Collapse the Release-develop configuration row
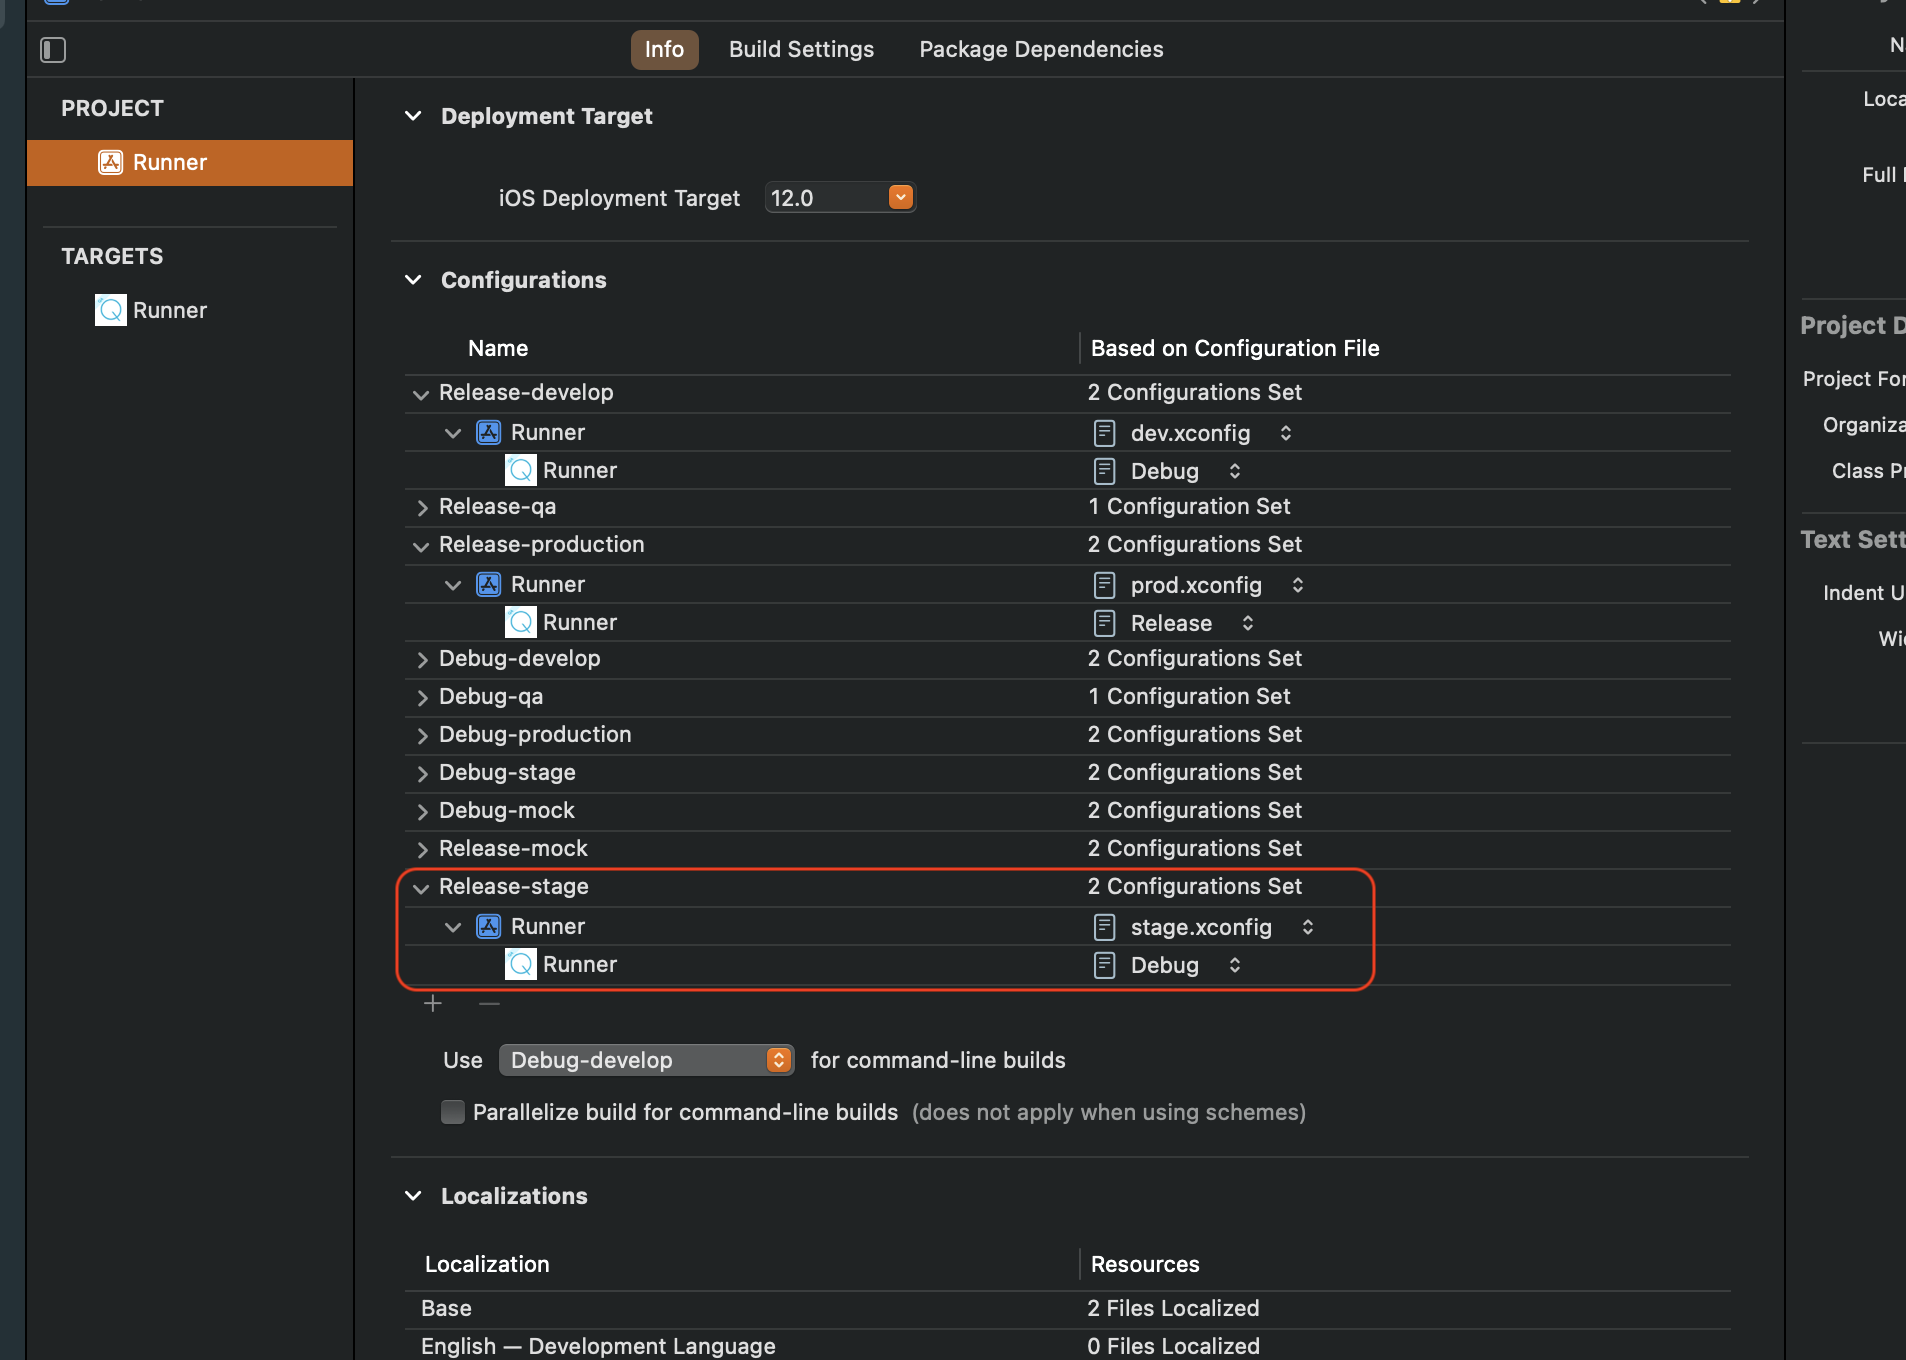Viewport: 1906px width, 1360px height. tap(422, 393)
